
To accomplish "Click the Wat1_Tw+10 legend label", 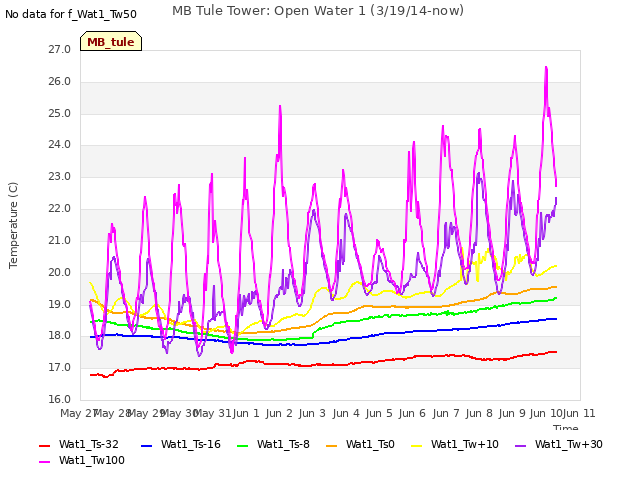I will tap(465, 444).
